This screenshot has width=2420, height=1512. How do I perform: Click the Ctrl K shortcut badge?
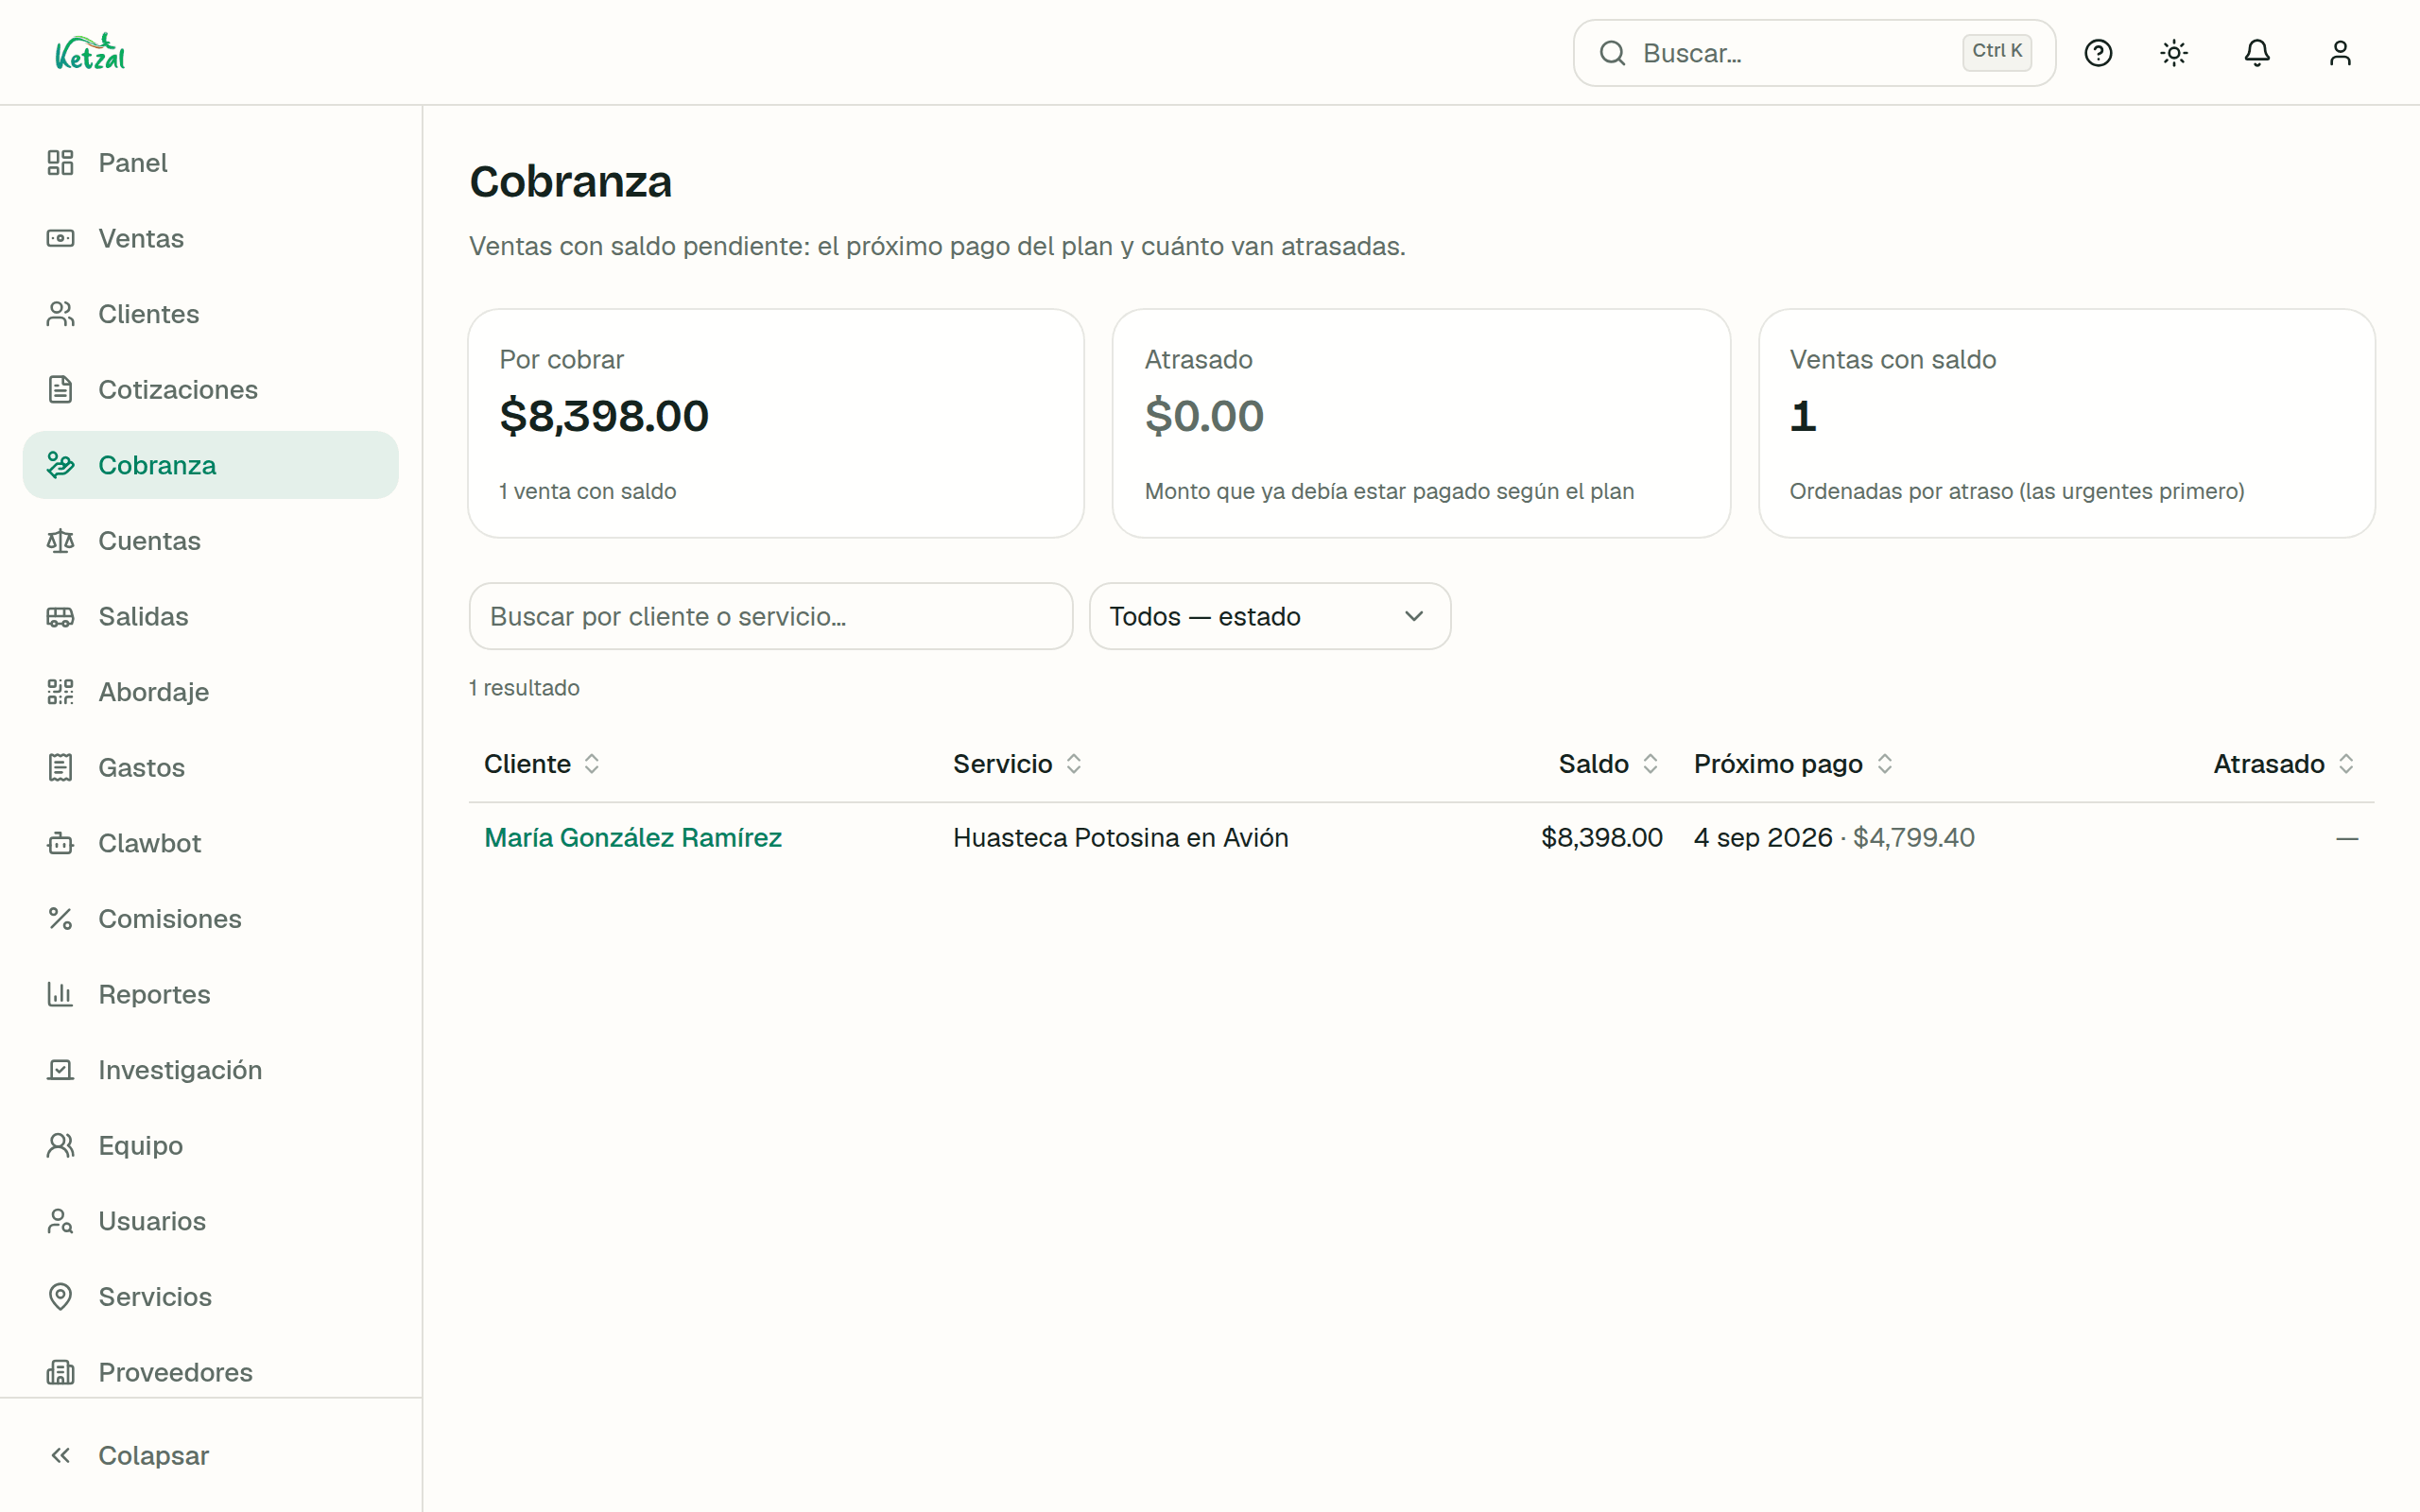[x=1997, y=51]
